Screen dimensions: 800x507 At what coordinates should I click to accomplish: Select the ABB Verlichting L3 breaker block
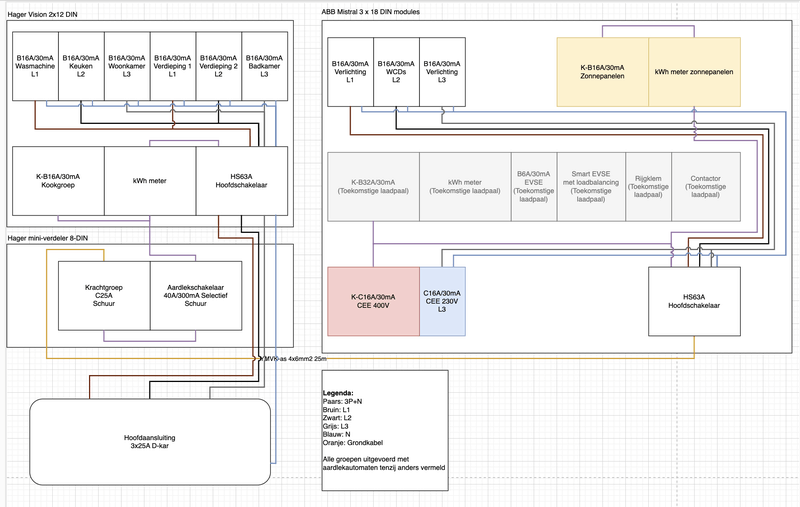tap(442, 72)
